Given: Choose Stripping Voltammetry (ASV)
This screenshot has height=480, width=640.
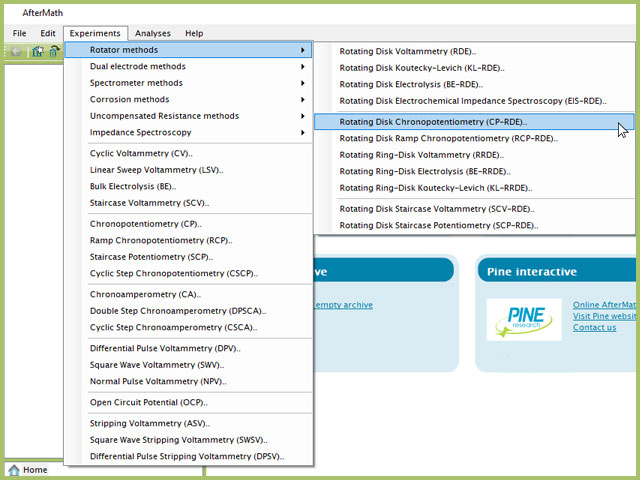Looking at the screenshot, I should click(x=188, y=424).
